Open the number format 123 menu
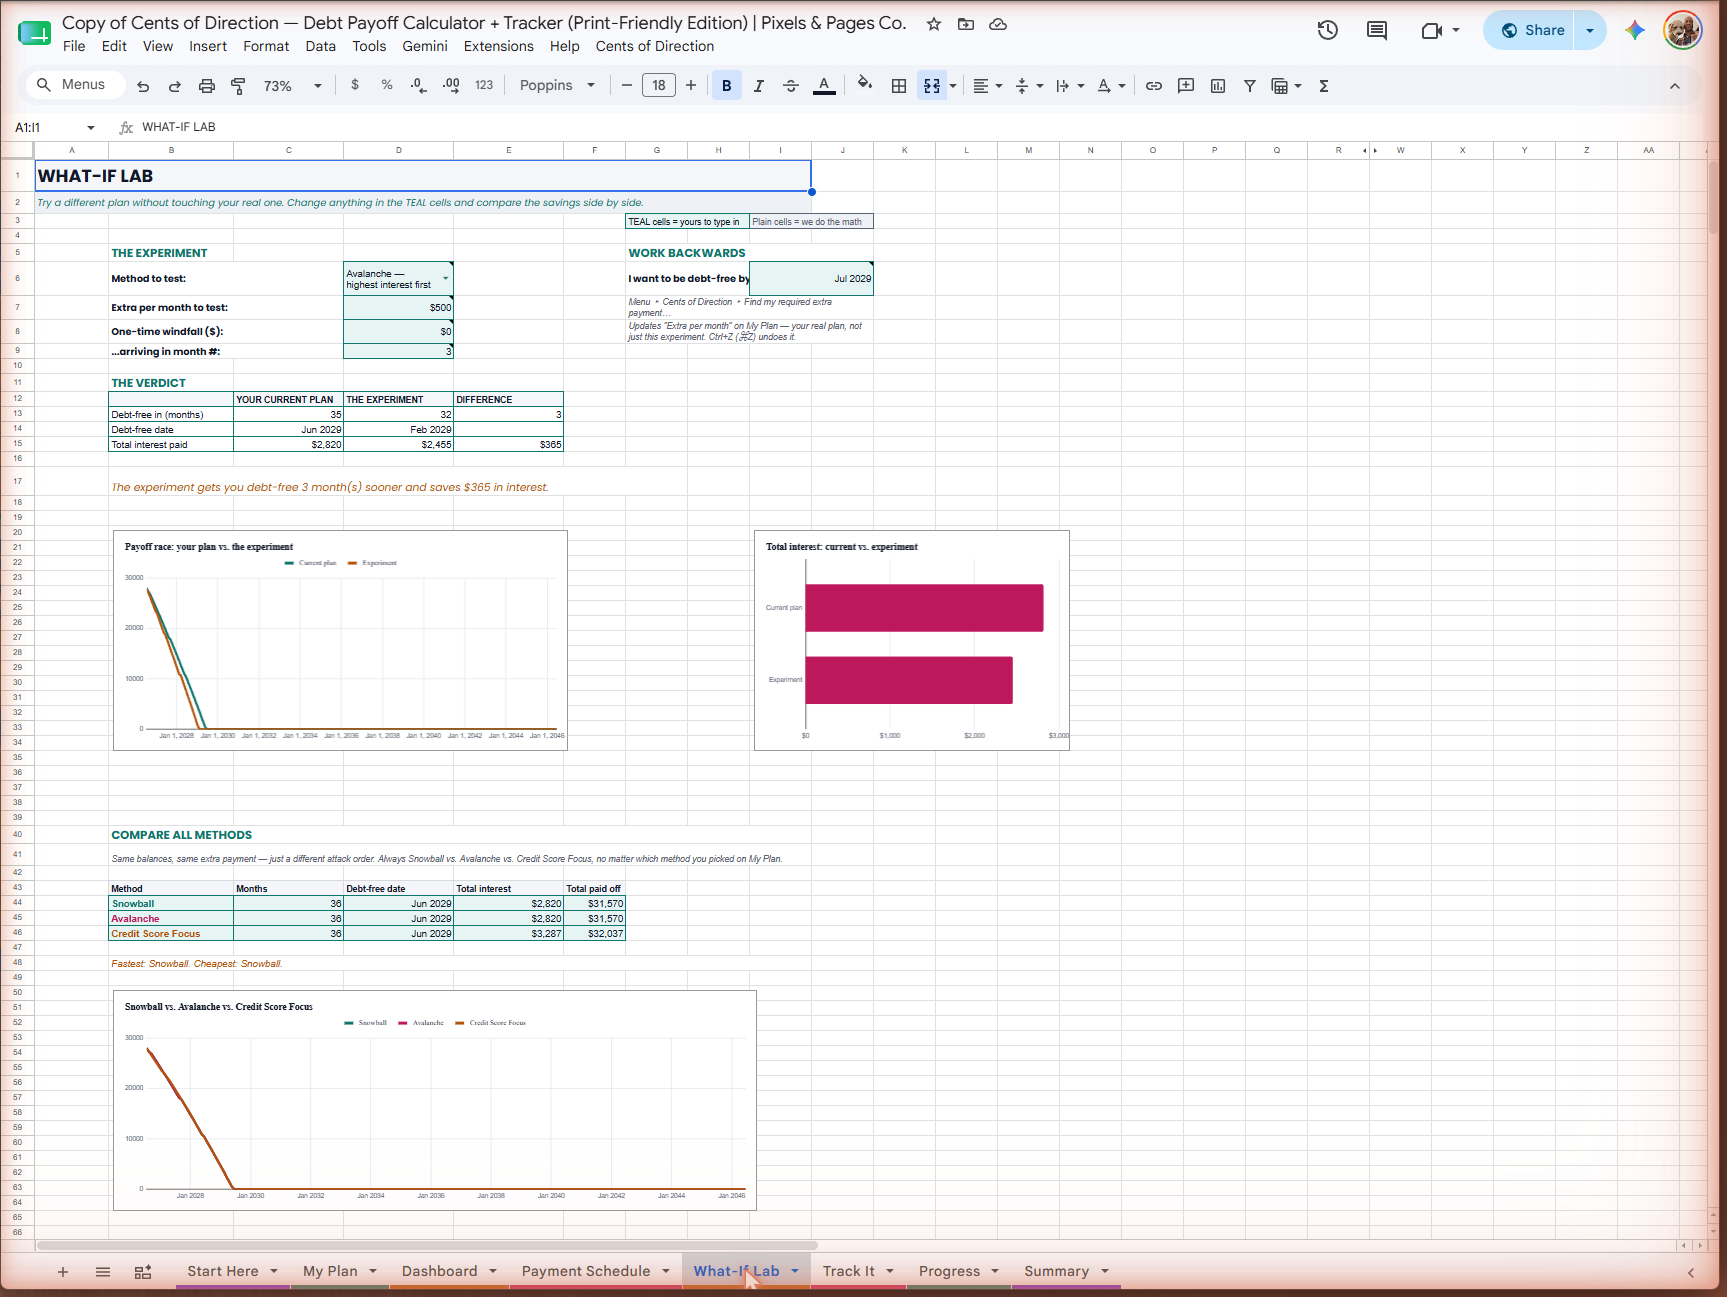Image resolution: width=1727 pixels, height=1297 pixels. pos(484,85)
